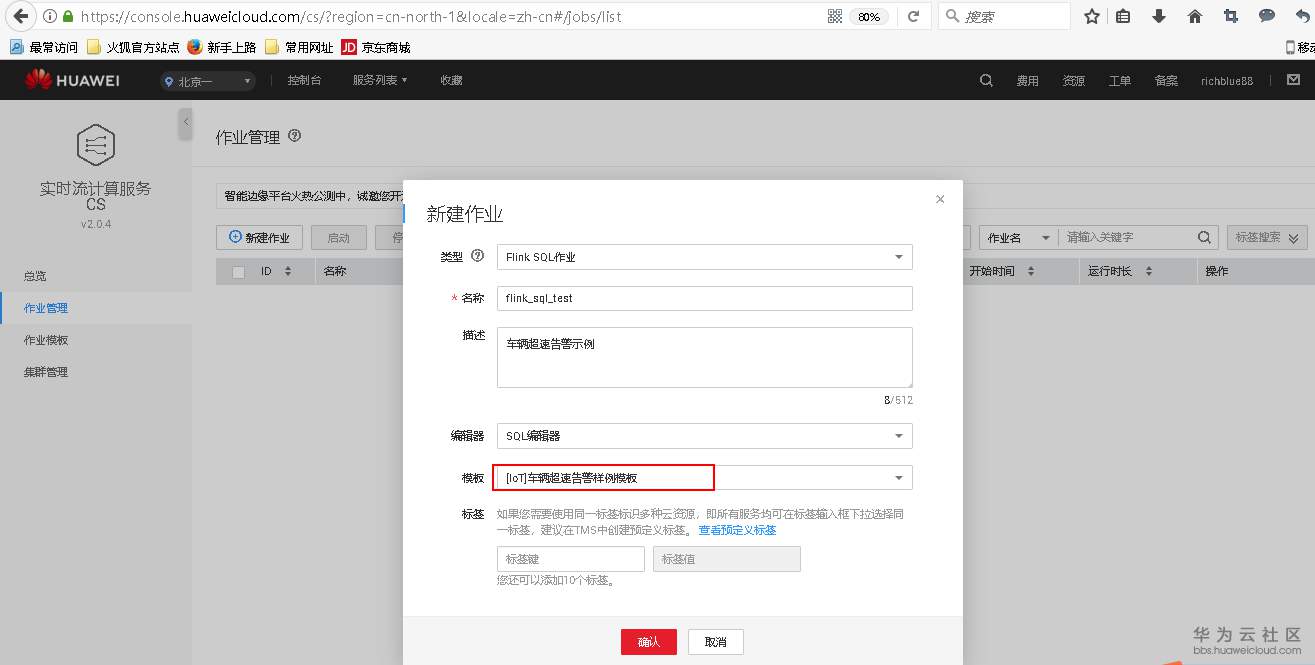Click the question mark beside 作业管理 title
The height and width of the screenshot is (665, 1315).
294,136
